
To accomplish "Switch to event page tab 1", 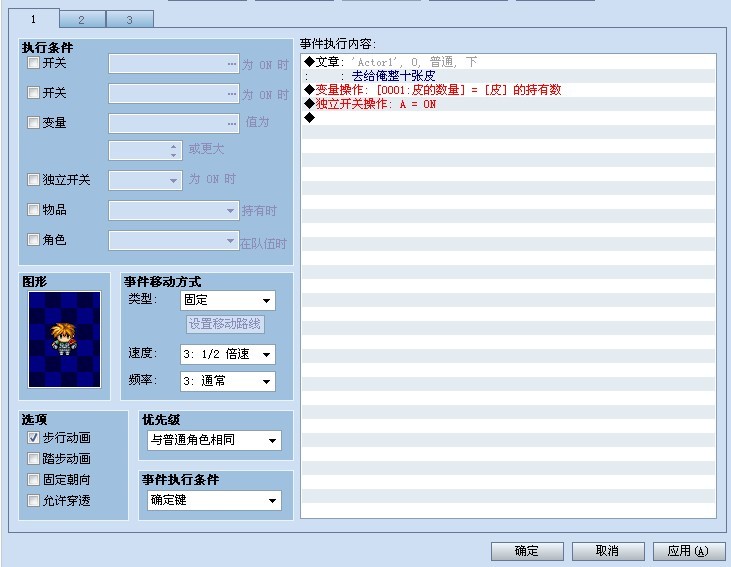I will 34,19.
